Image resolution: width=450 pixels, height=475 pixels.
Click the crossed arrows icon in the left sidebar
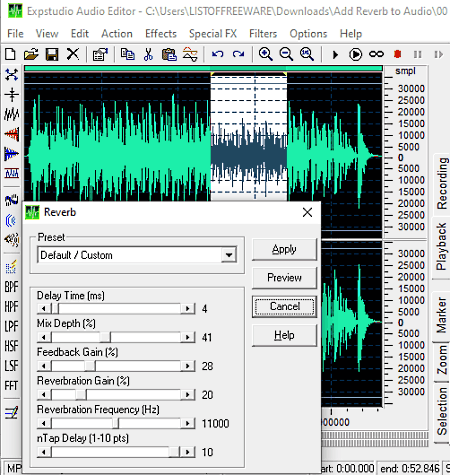(12, 75)
